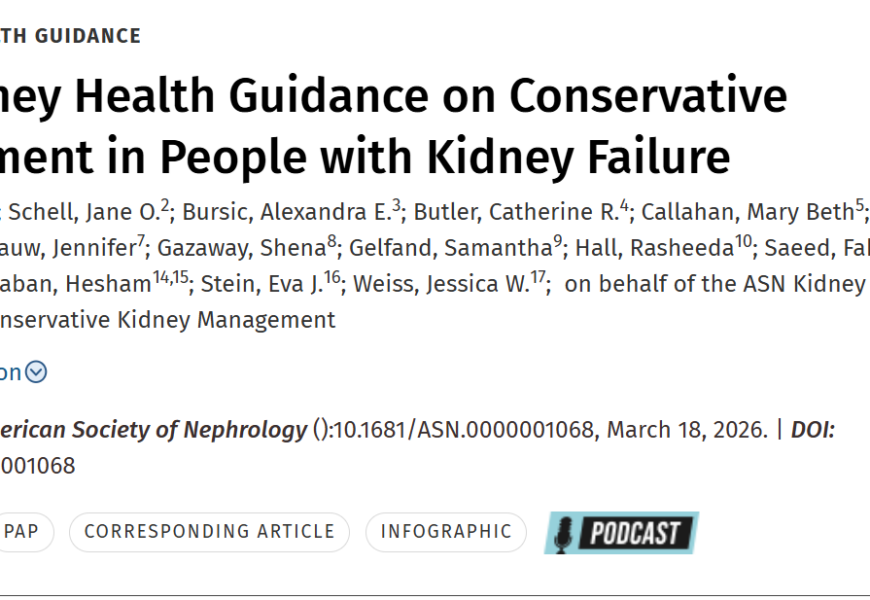Open the PAP tag

[x=22, y=531]
